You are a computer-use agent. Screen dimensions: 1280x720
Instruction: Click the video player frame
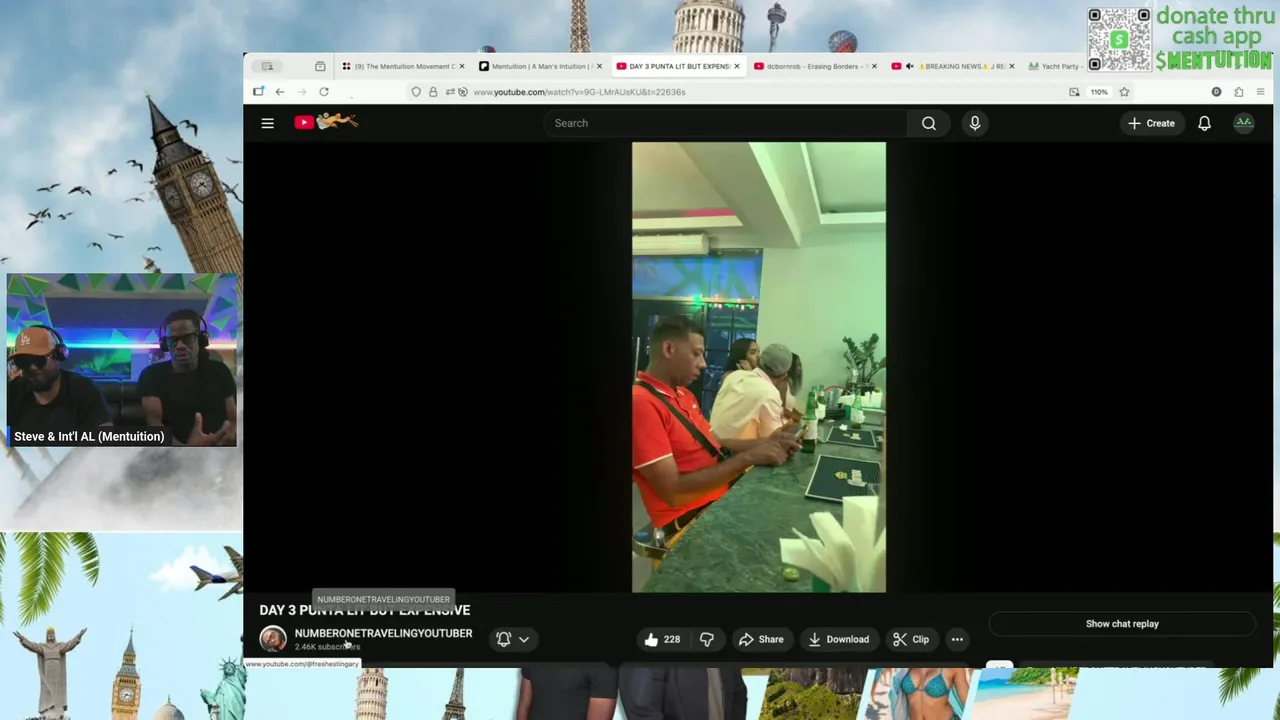[x=759, y=367]
